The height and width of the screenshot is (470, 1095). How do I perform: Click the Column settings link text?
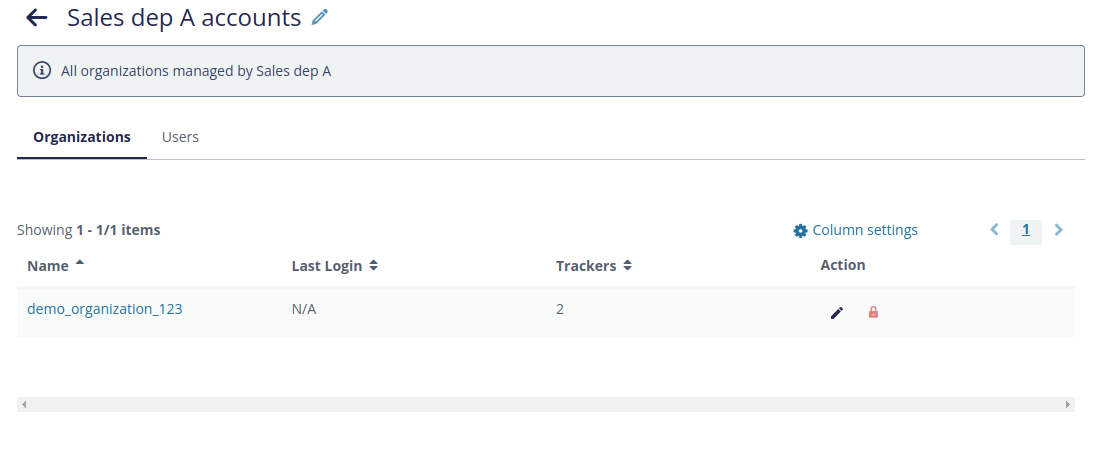point(865,230)
